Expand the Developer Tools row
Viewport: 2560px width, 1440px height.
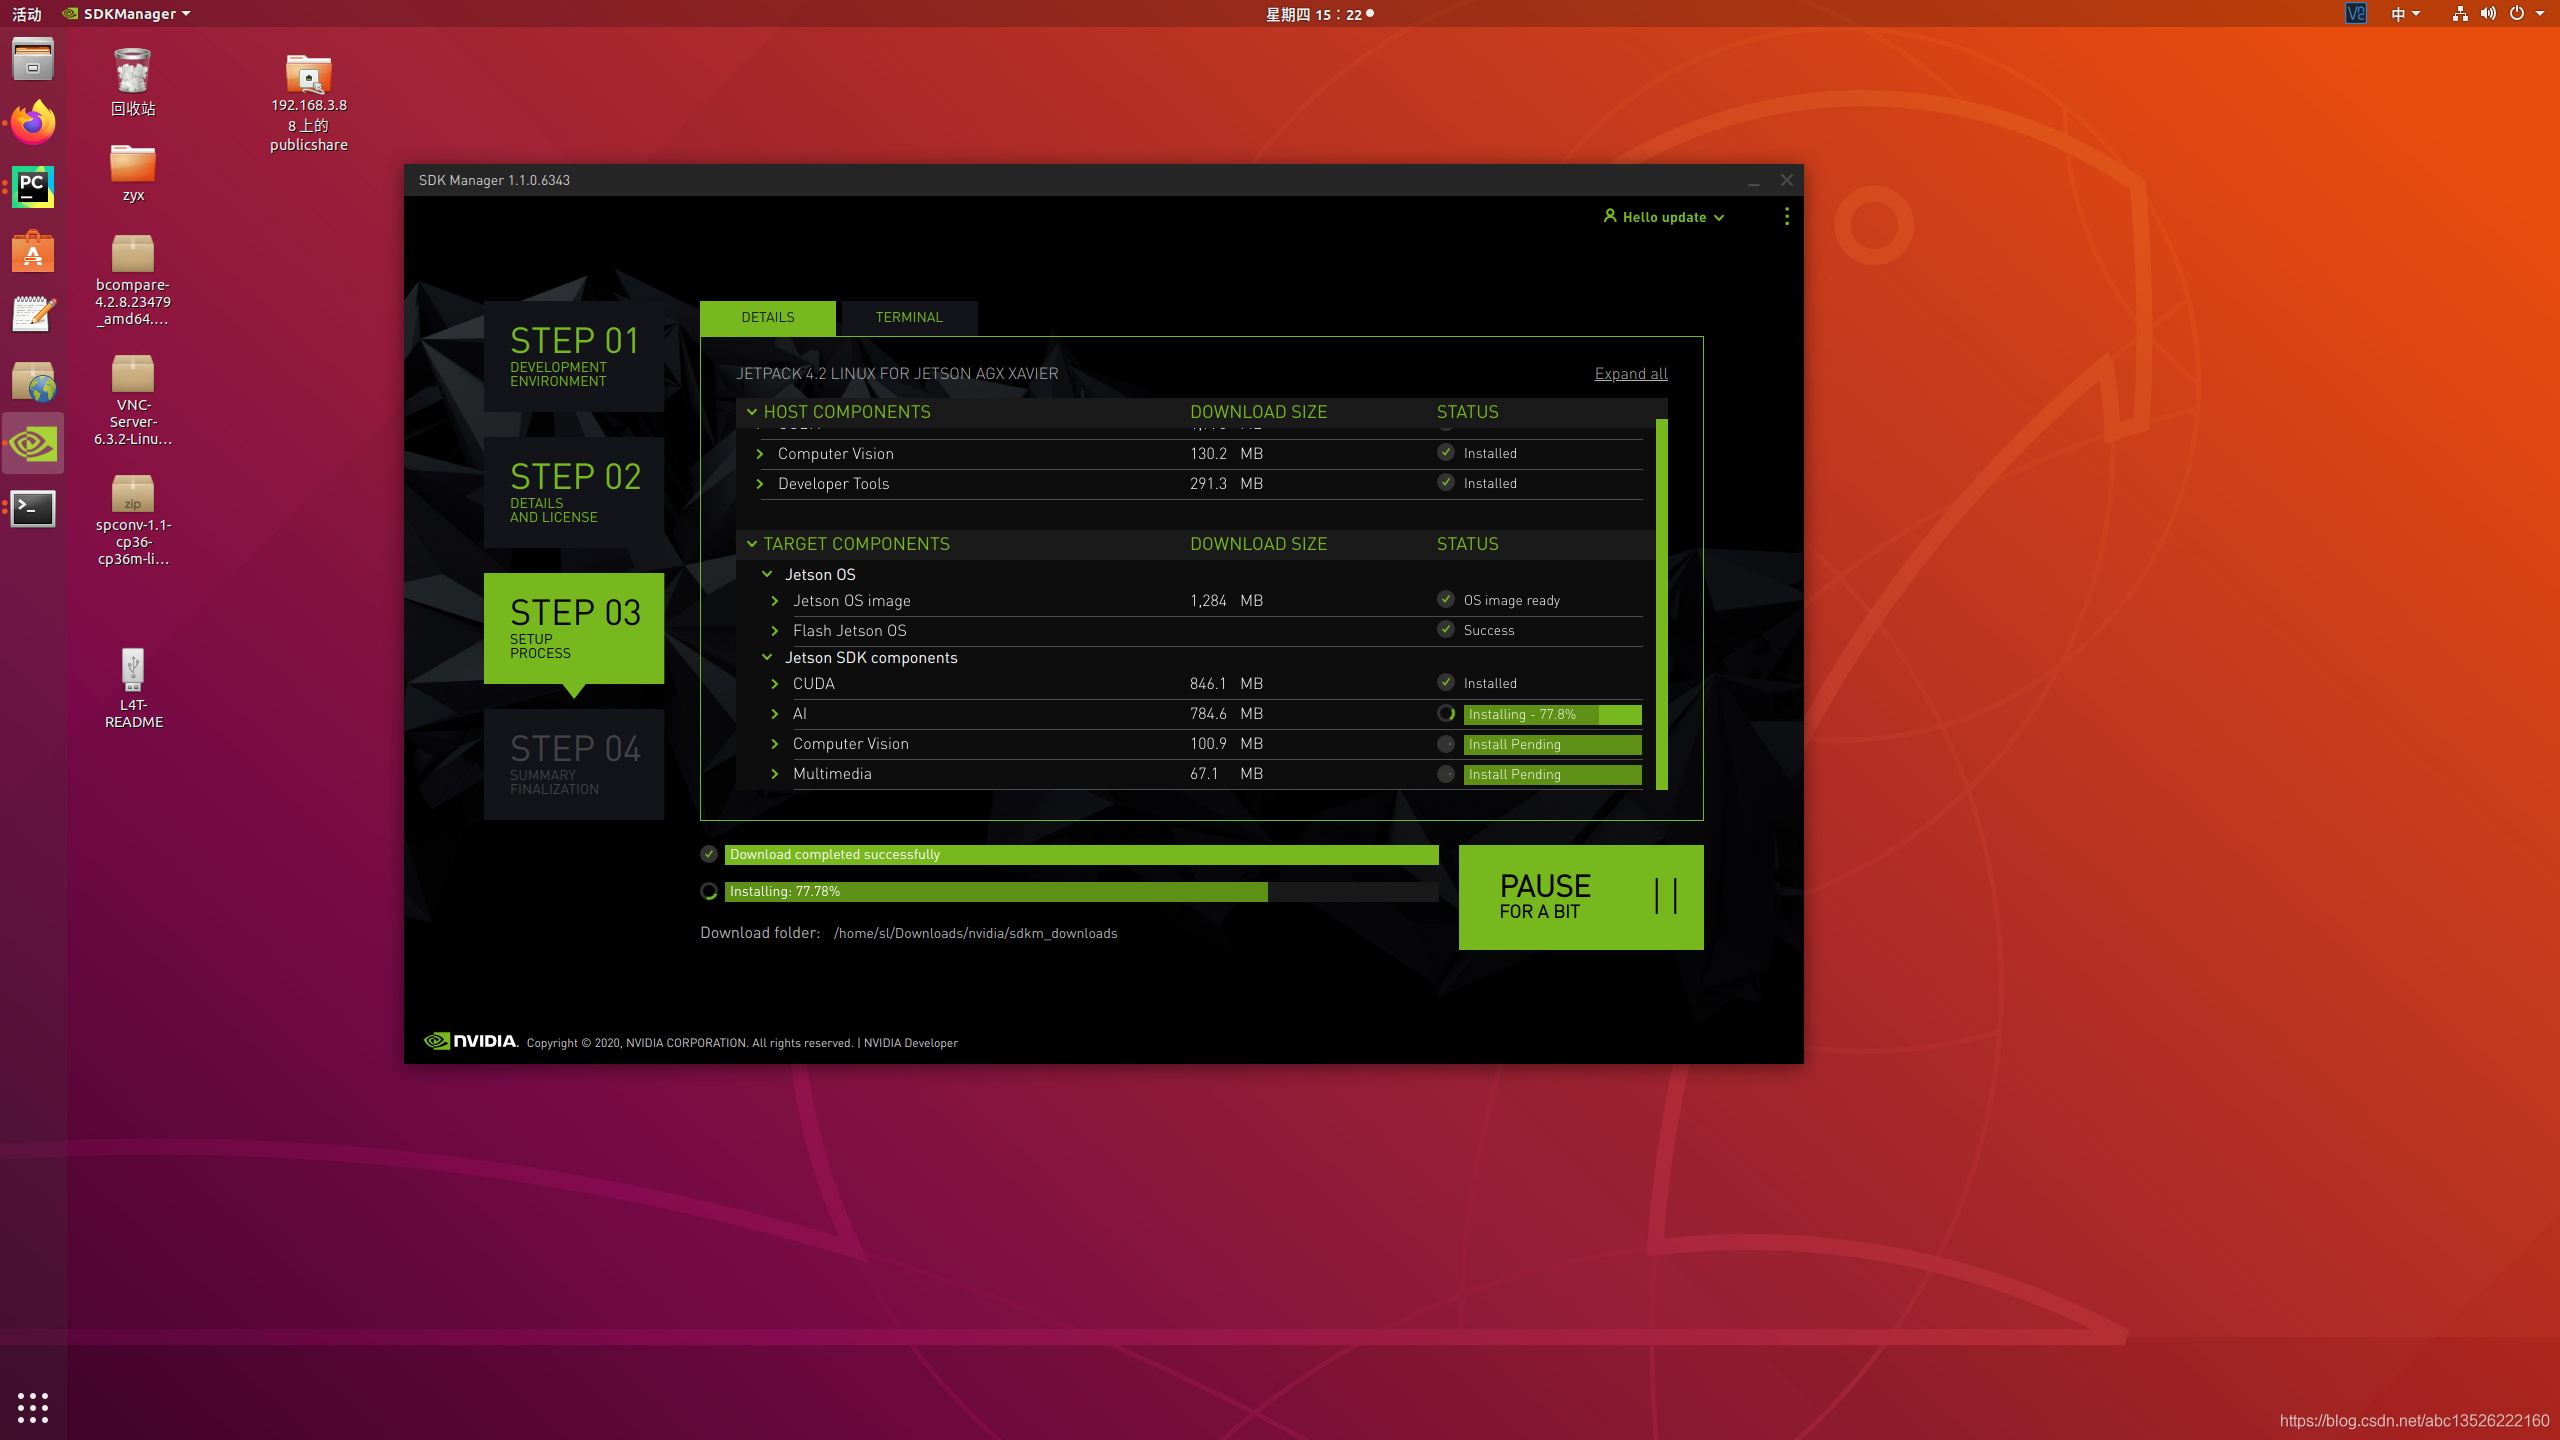click(x=760, y=484)
